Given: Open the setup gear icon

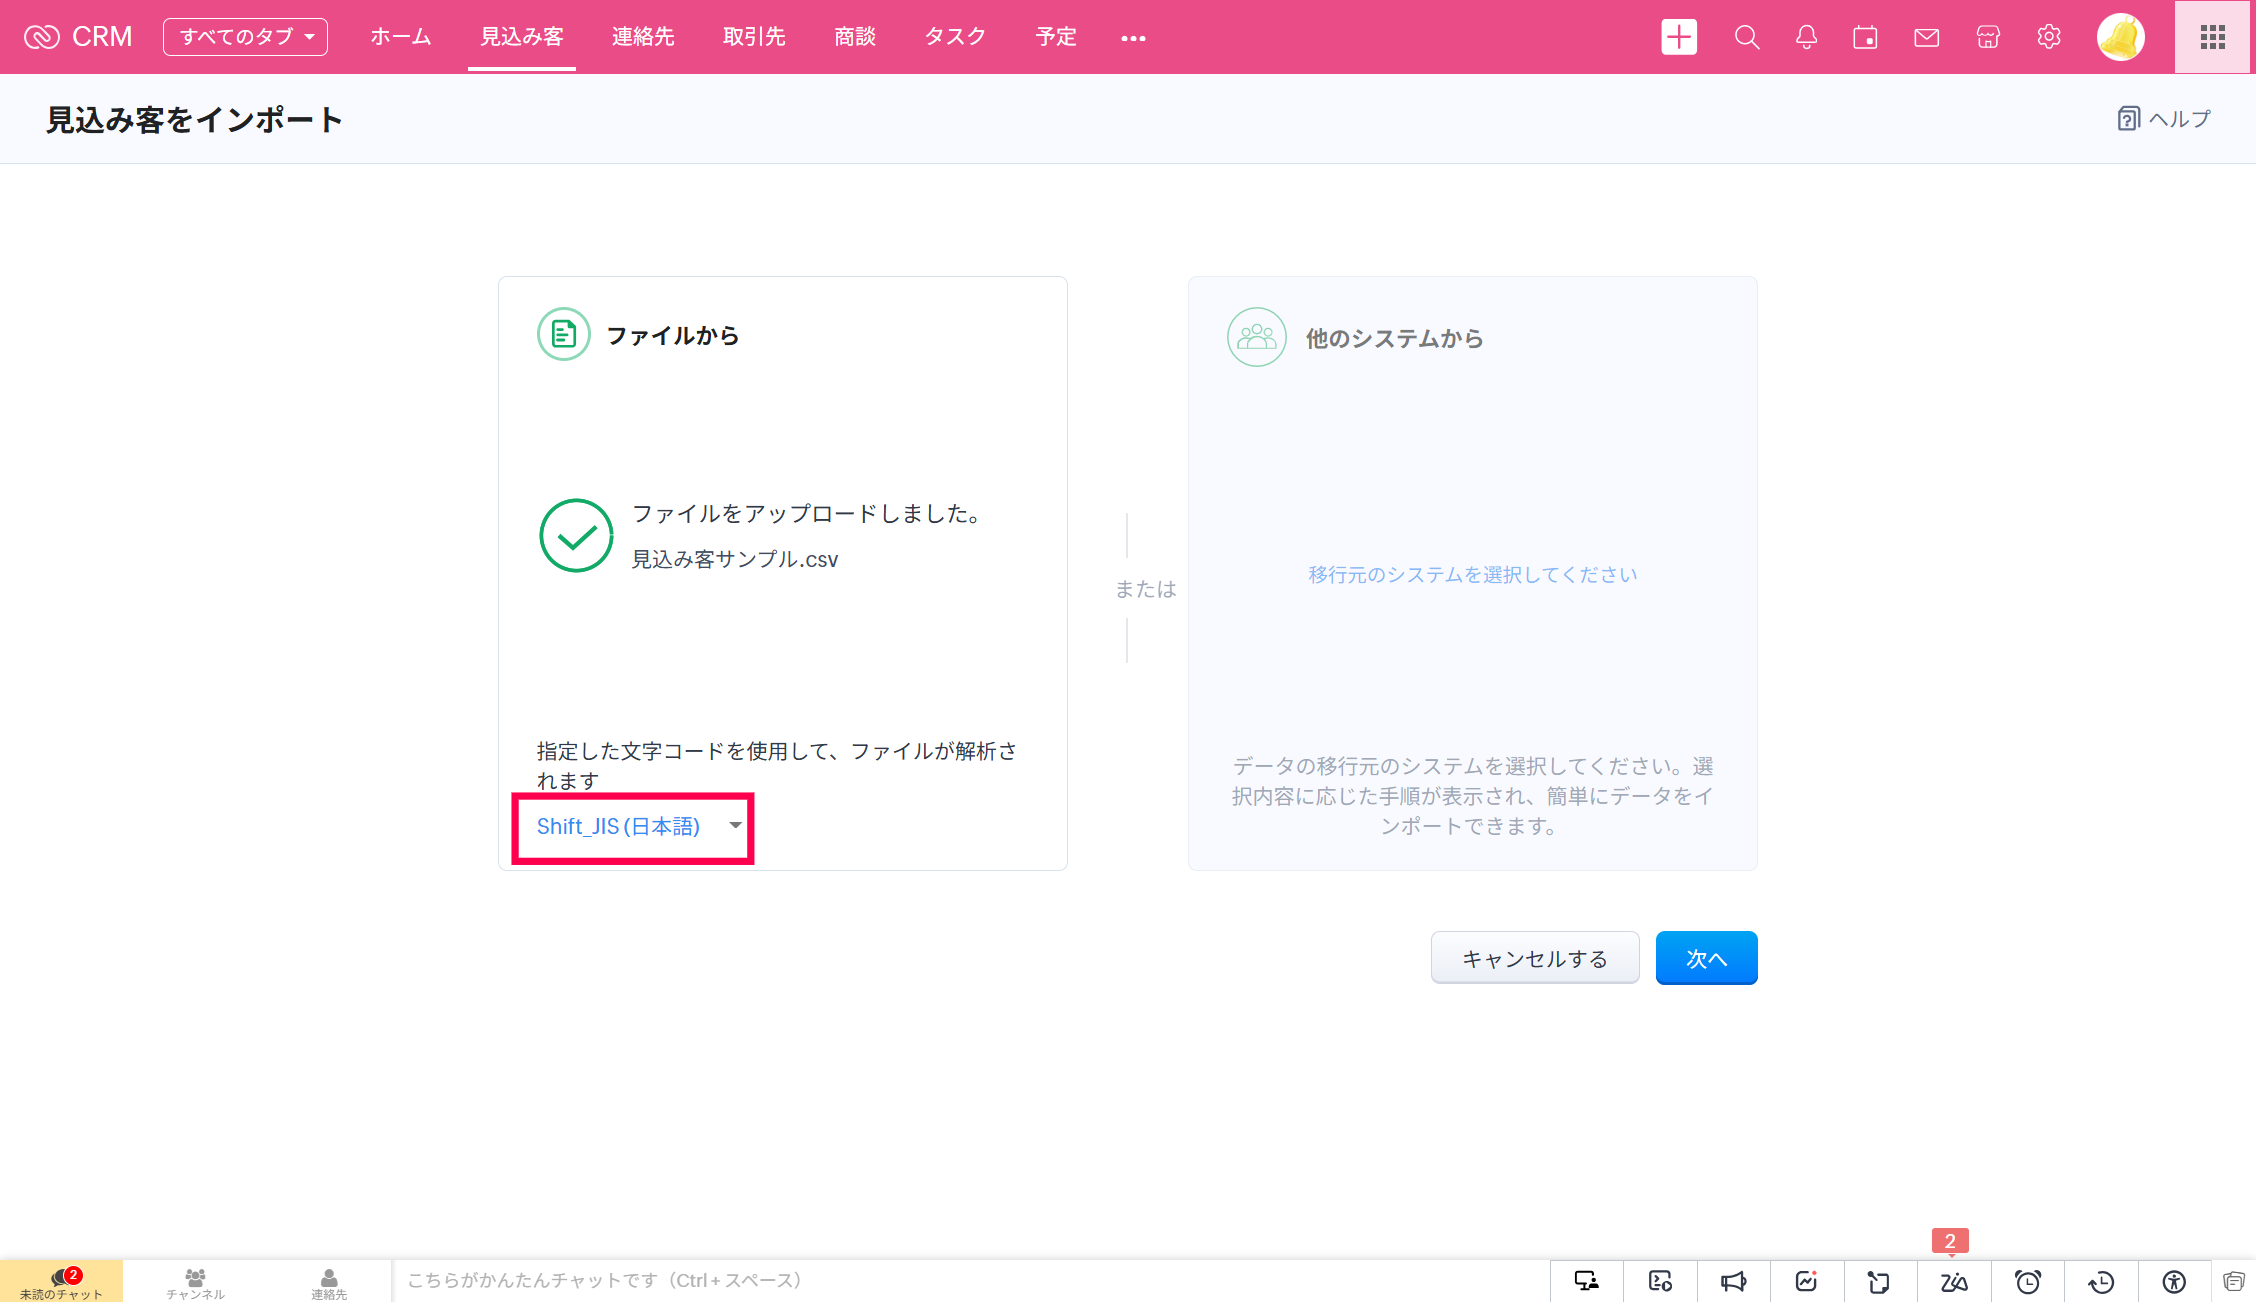Looking at the screenshot, I should point(2048,37).
